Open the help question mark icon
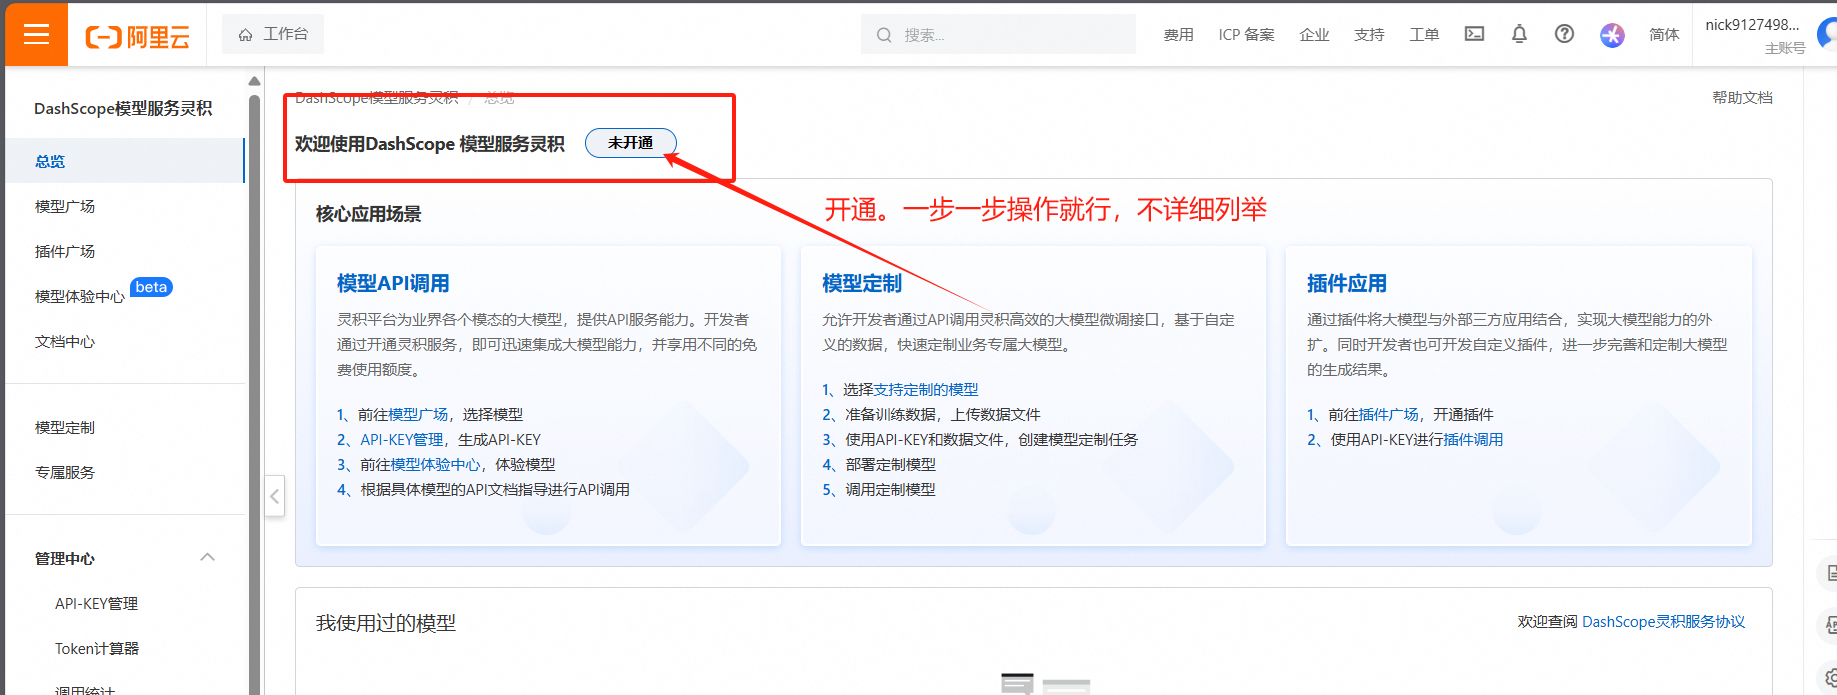This screenshot has width=1837, height=695. (x=1564, y=34)
